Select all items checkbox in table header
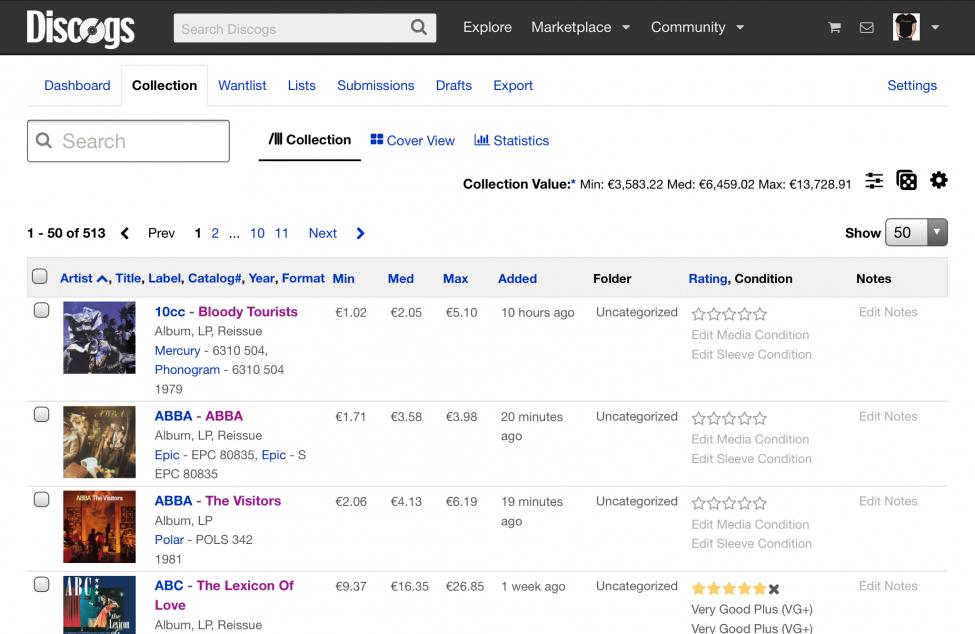 pos(40,277)
